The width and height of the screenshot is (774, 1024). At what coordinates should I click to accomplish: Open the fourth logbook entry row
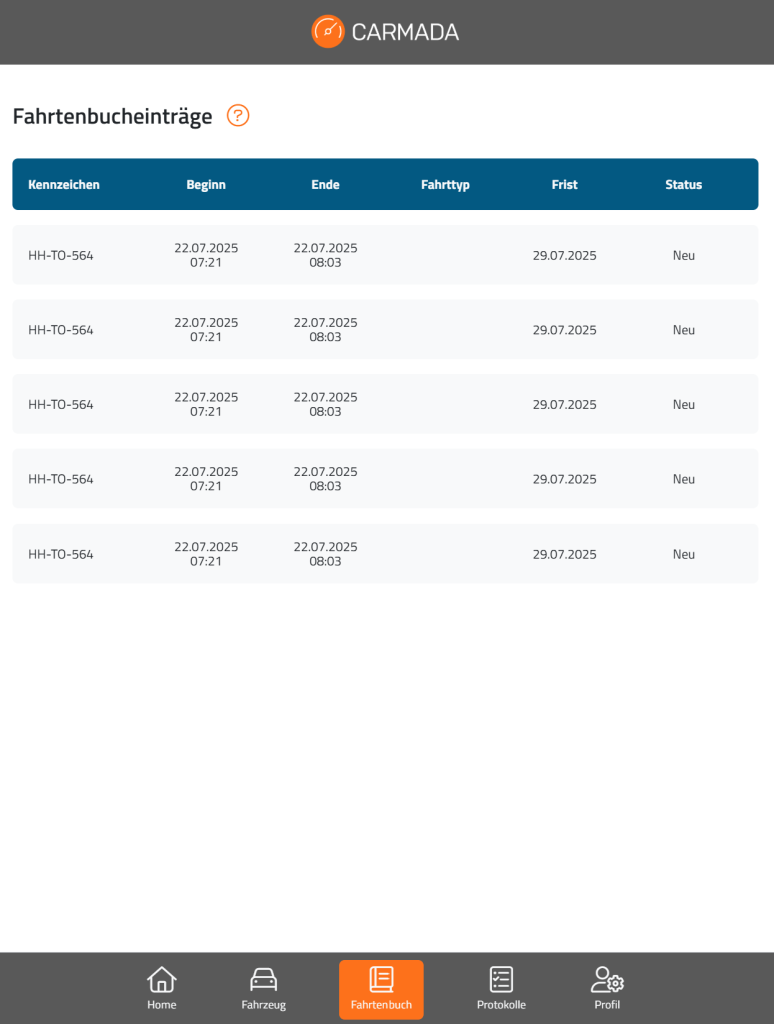[385, 479]
